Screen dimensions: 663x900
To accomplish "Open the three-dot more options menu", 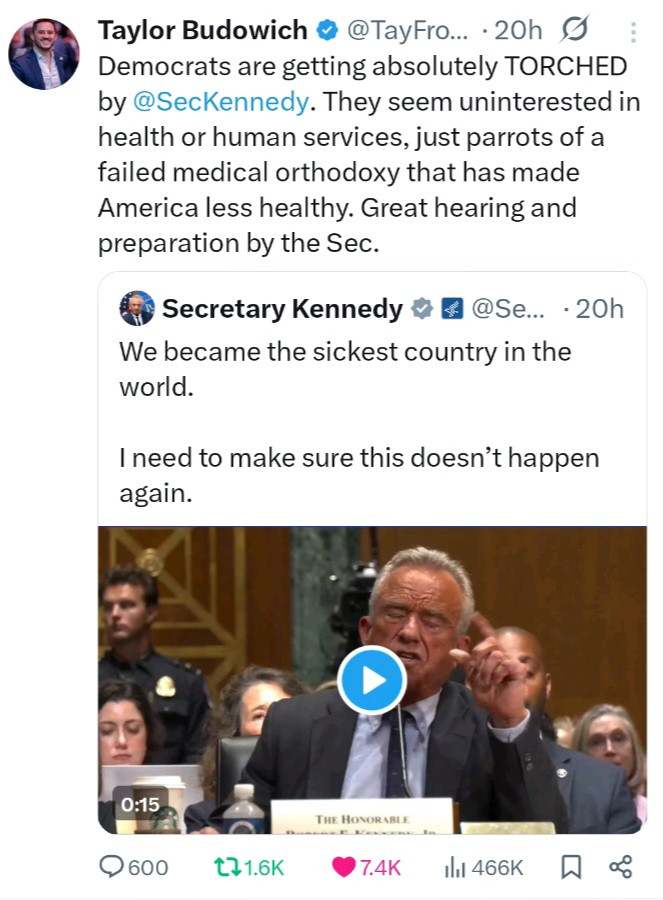I will pyautogui.click(x=633, y=33).
